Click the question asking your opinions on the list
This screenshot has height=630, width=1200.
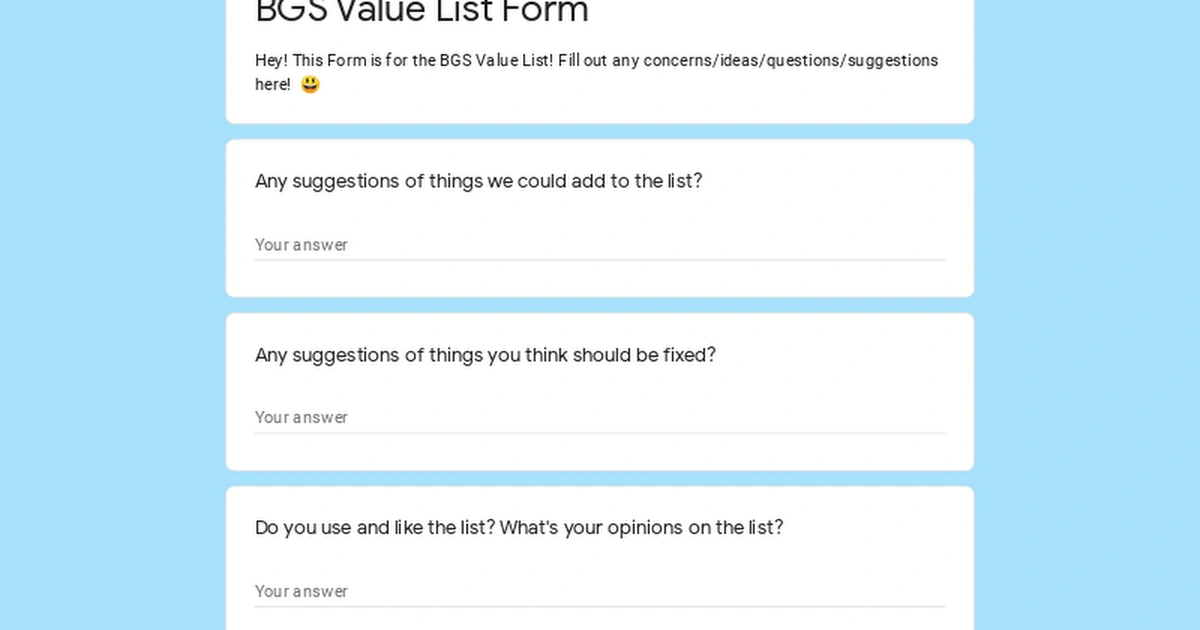click(519, 527)
